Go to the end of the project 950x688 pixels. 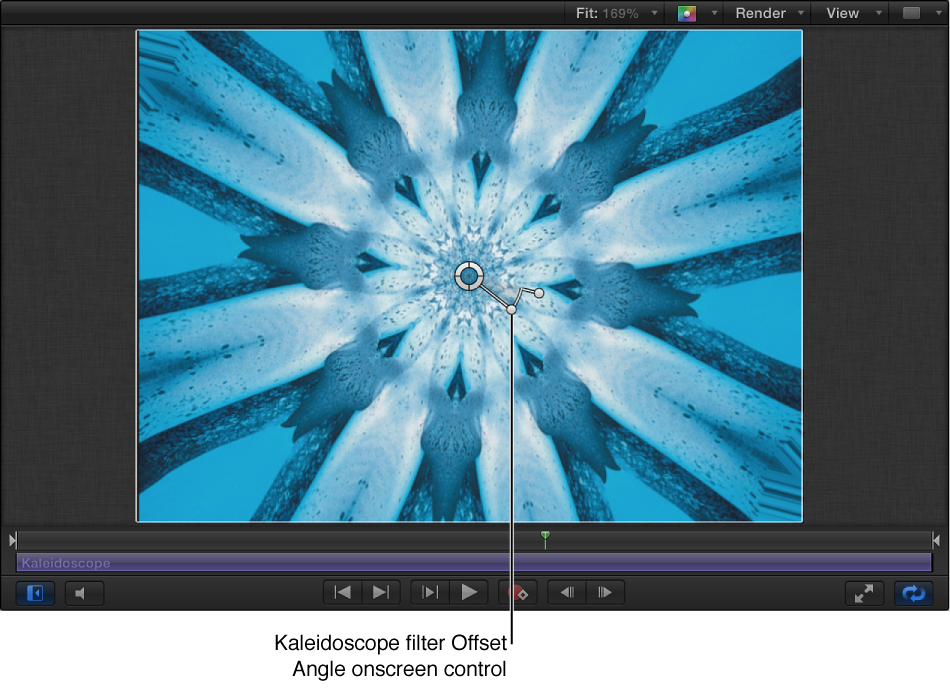pos(381,592)
